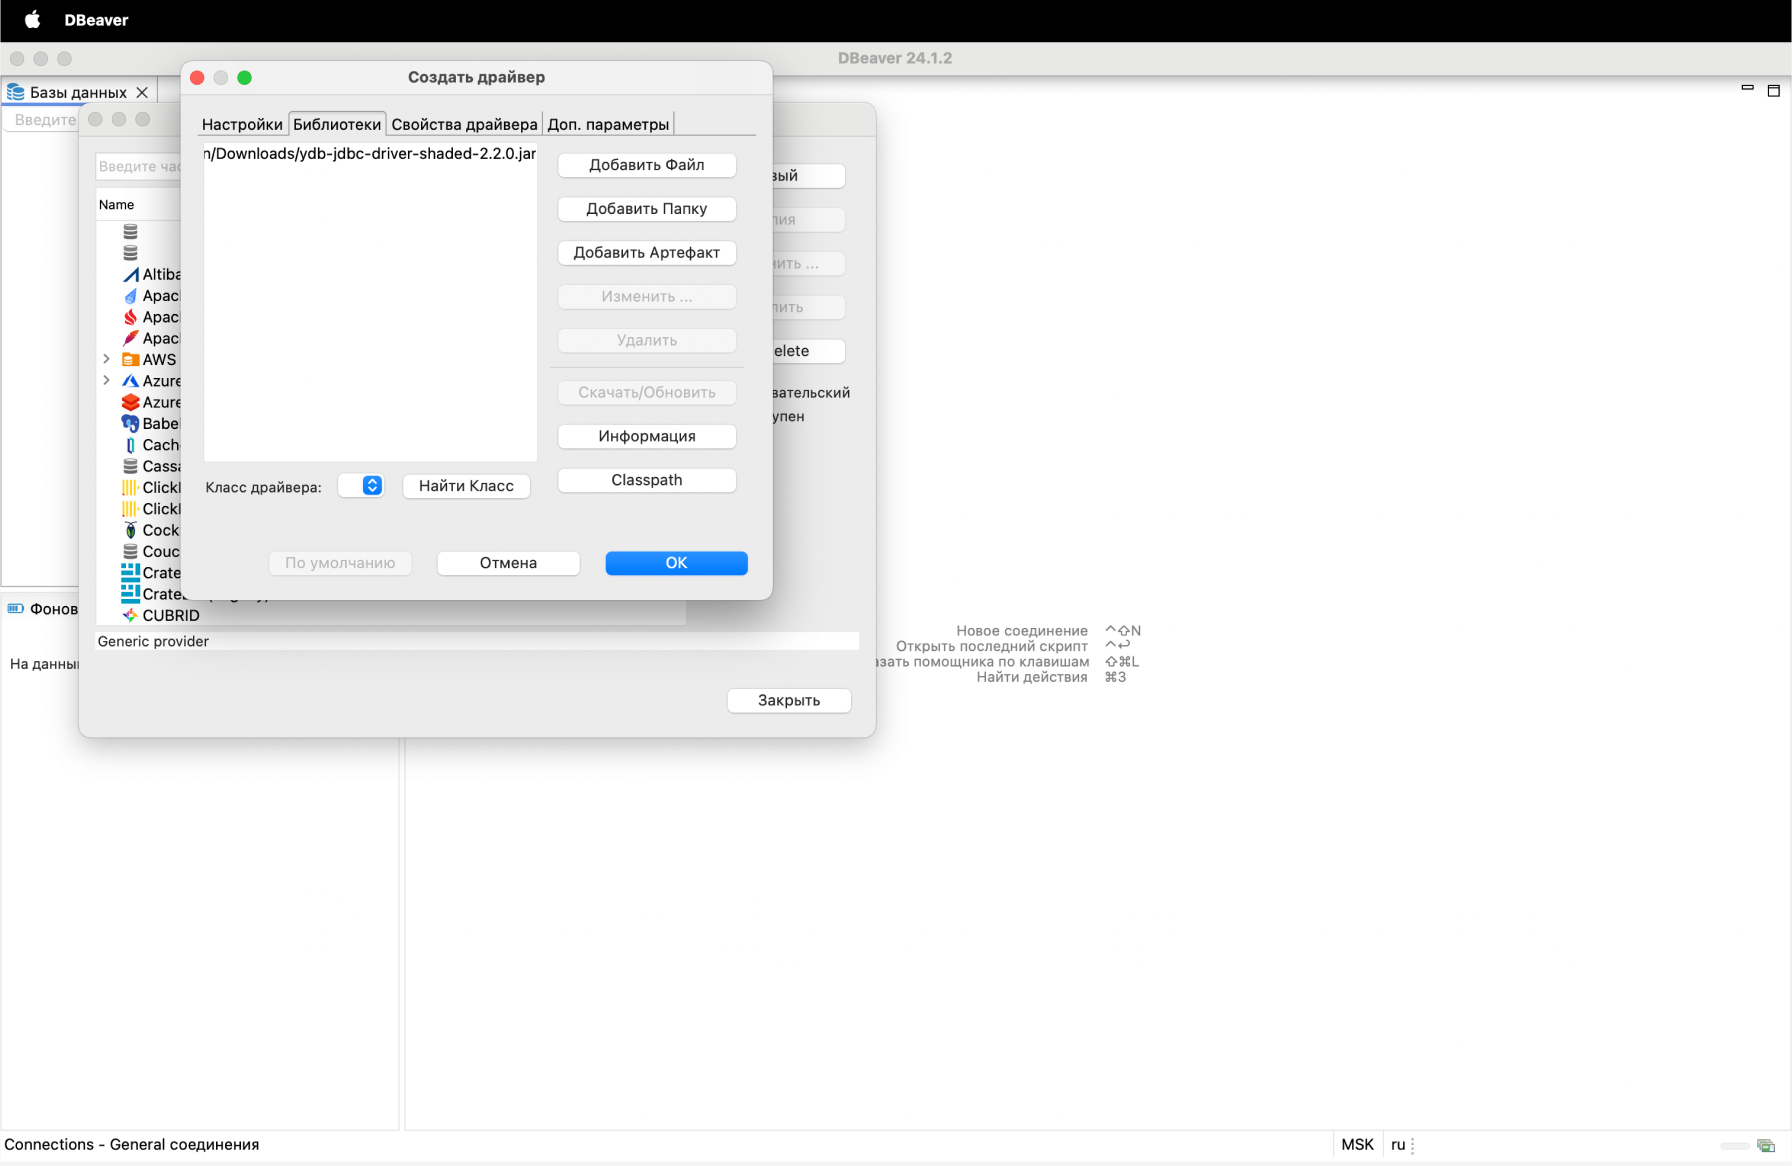Open the driver class dropdown
Image resolution: width=1792 pixels, height=1166 pixels.
(x=371, y=486)
